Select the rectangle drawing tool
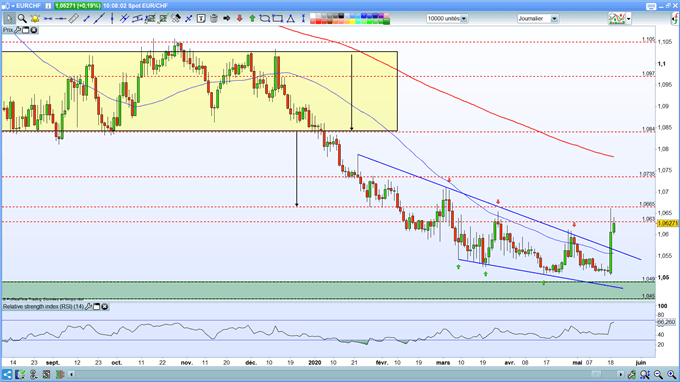The height and width of the screenshot is (382, 680). tap(278, 19)
